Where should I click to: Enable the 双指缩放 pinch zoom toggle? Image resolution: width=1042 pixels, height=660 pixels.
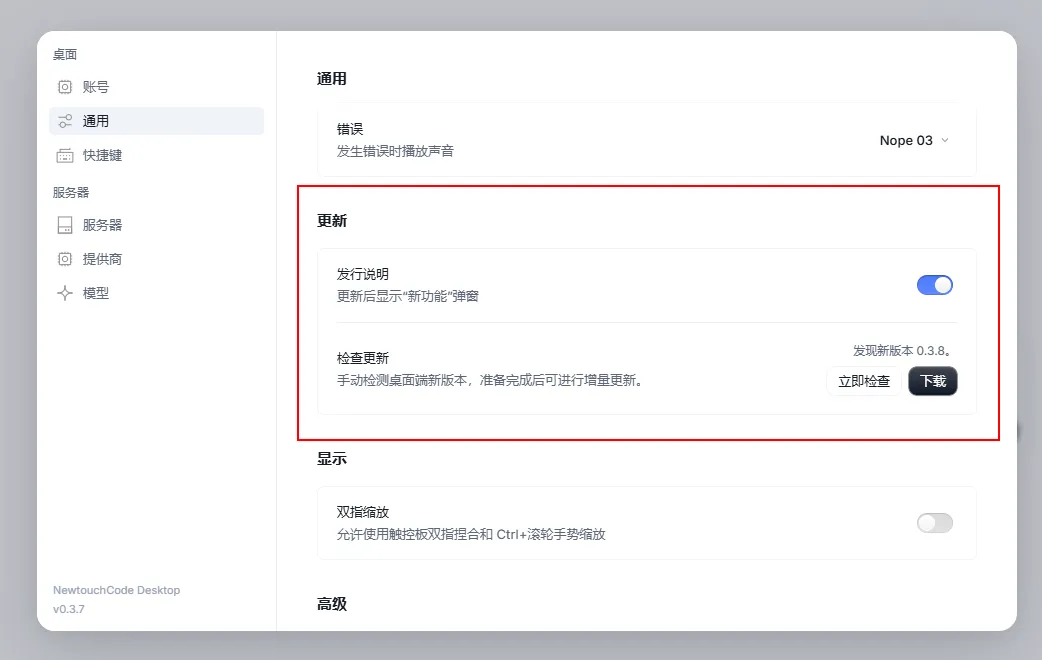coord(934,523)
